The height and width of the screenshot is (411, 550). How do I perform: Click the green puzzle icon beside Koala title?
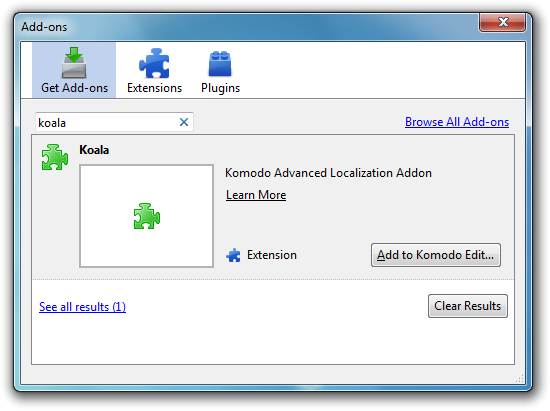(55, 157)
